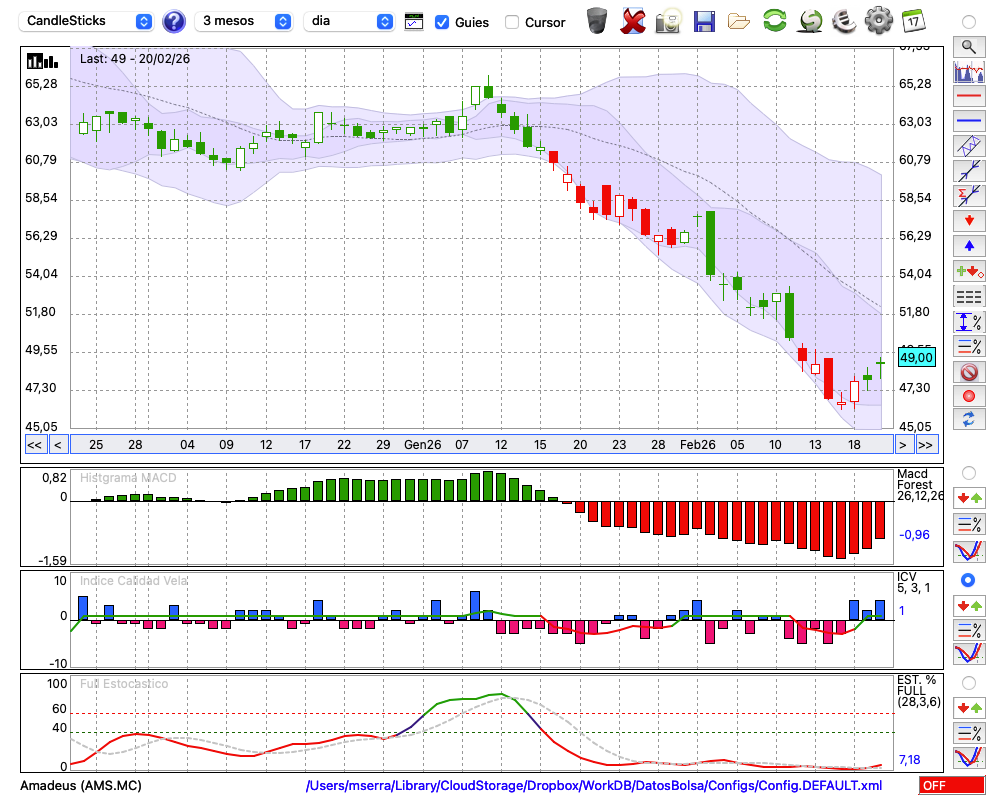Enable the Cursor checkbox

512,21
